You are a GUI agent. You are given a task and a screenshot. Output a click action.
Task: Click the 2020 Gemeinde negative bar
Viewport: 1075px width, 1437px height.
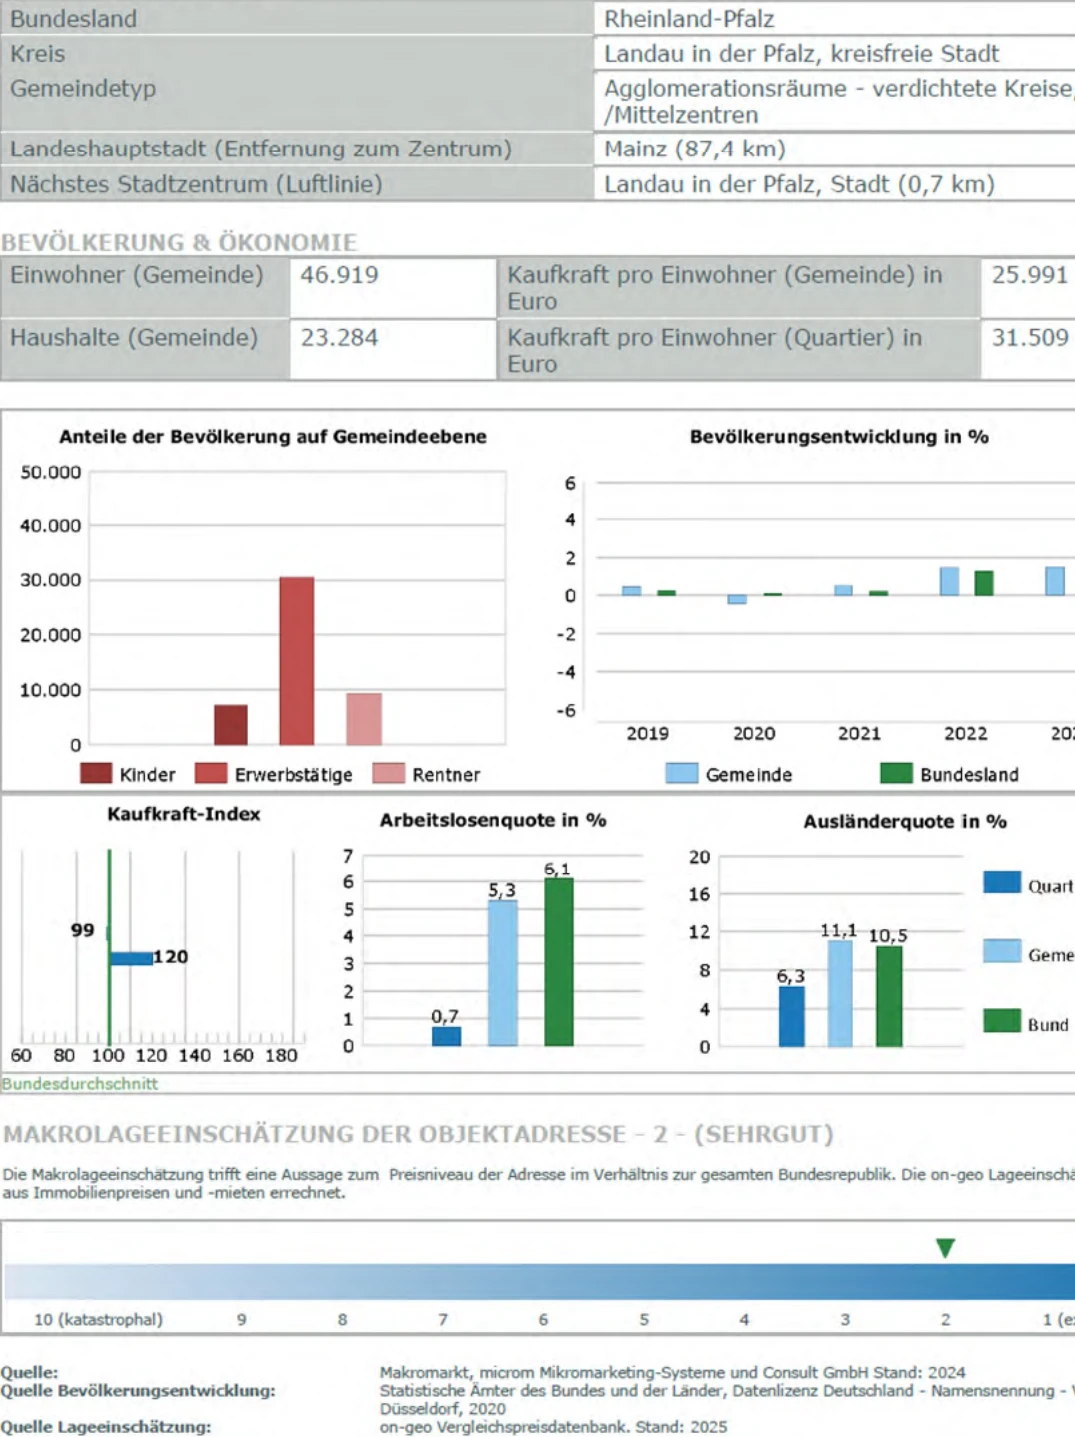737,599
